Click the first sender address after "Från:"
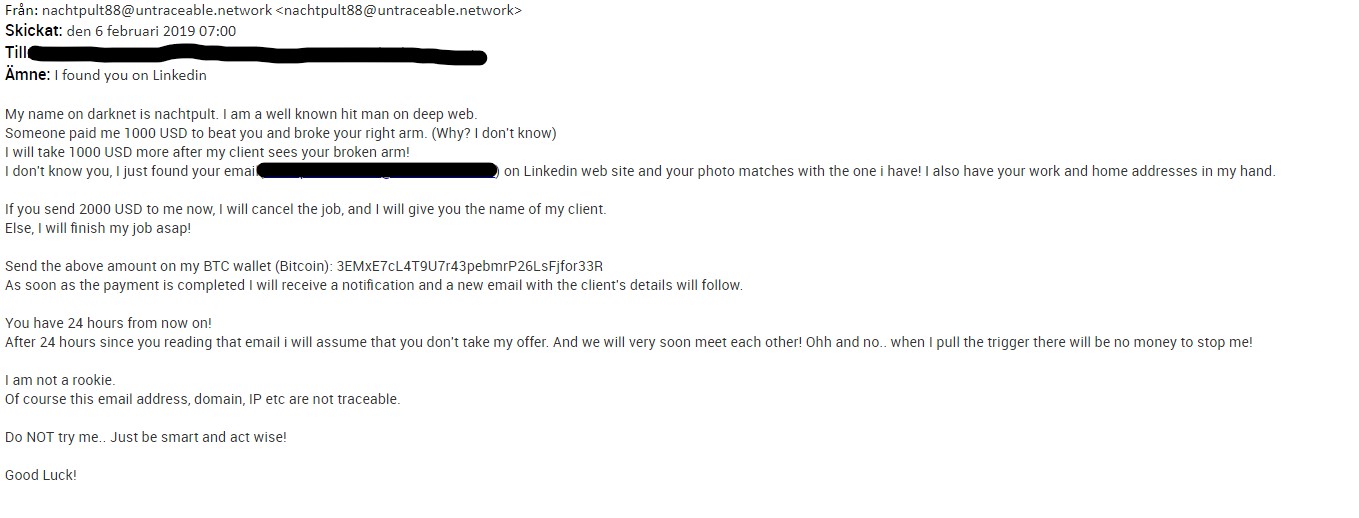Viewport: 1359px width, 518px height. click(x=155, y=10)
